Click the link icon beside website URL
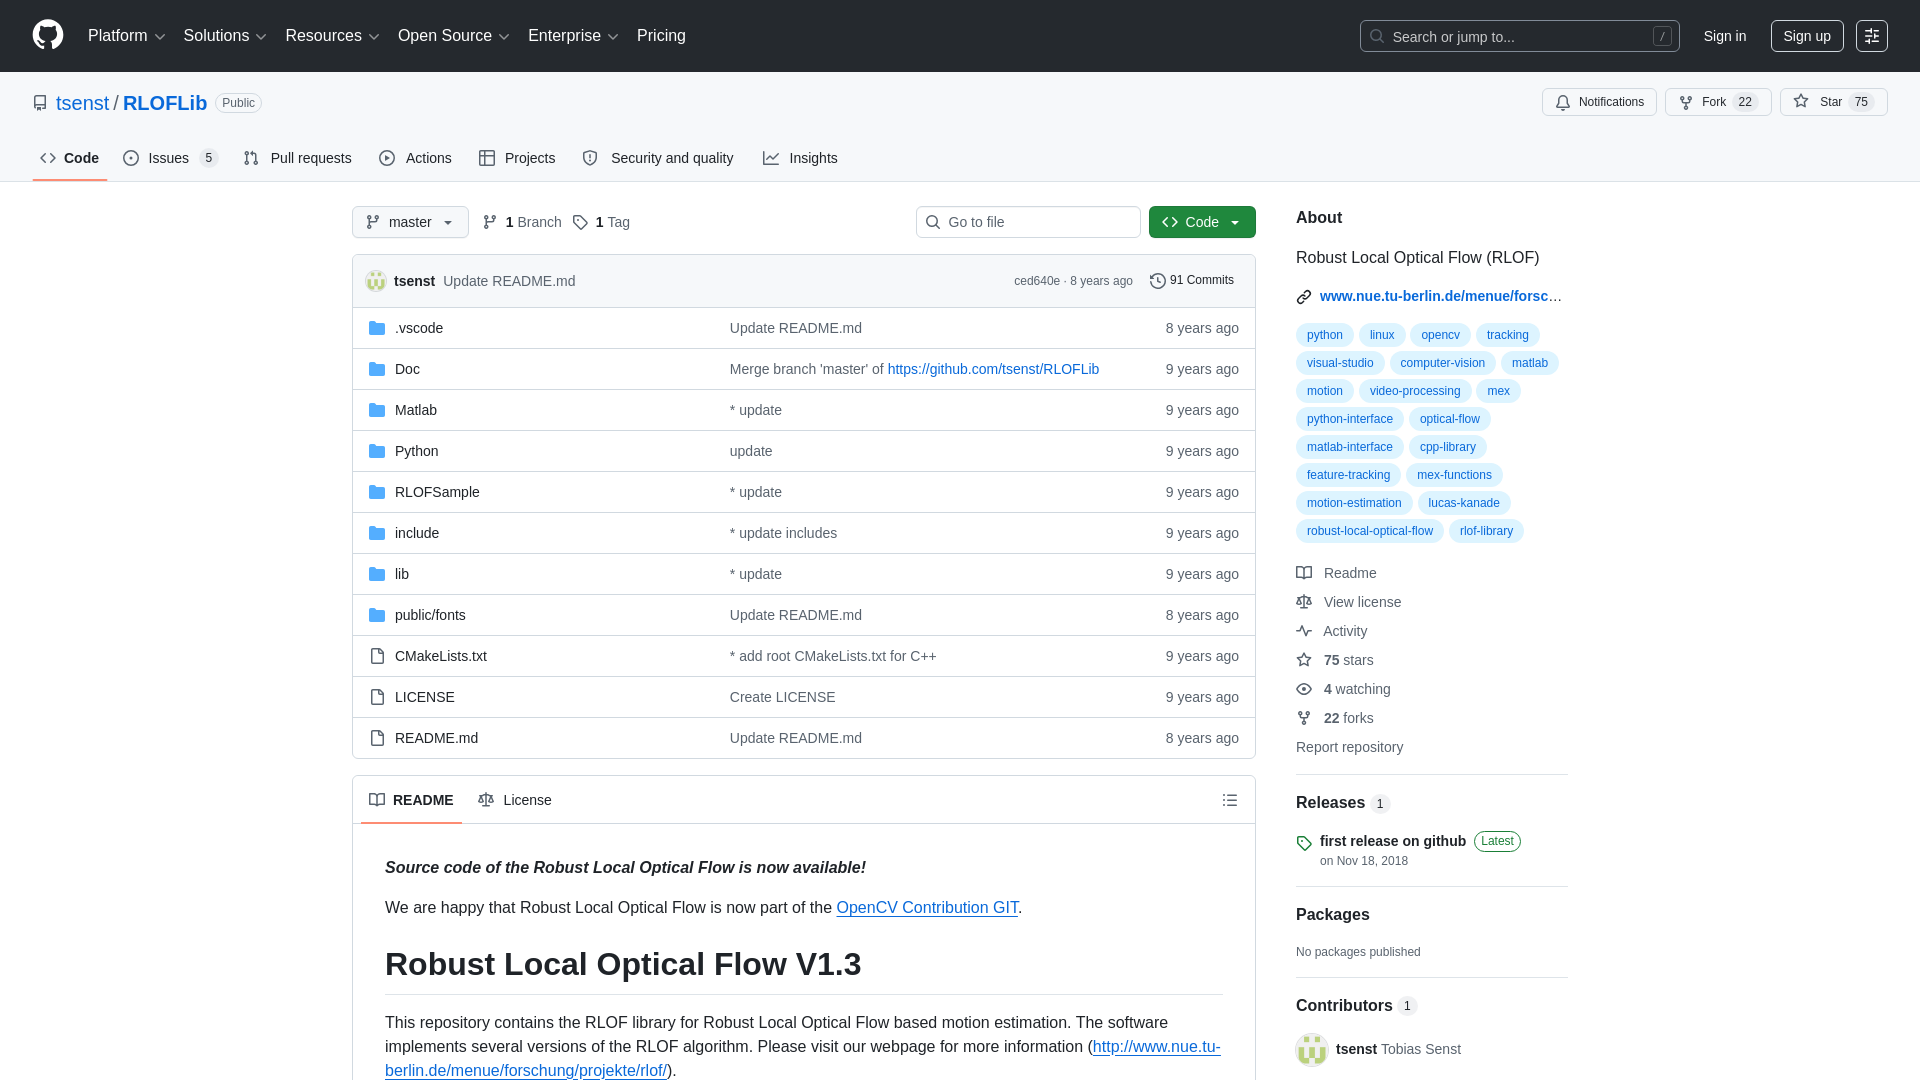The image size is (1920, 1080). (1304, 297)
